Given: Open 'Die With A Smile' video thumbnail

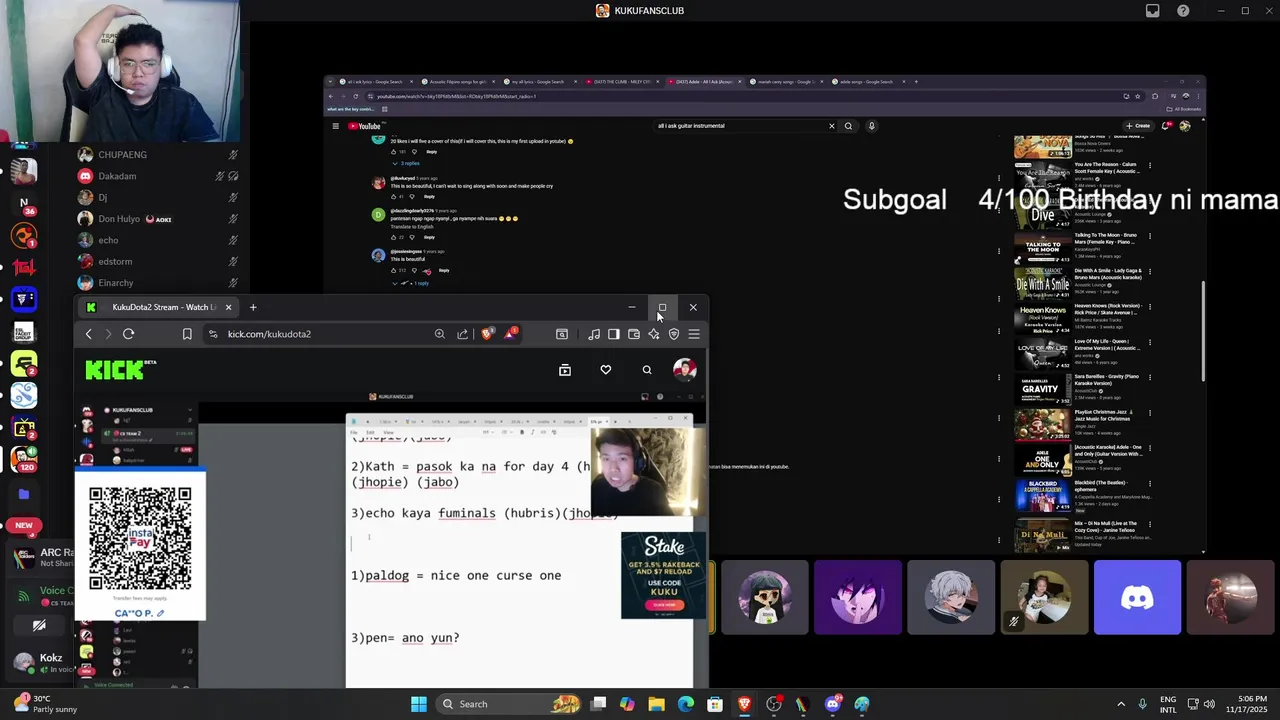Looking at the screenshot, I should pos(1042,282).
